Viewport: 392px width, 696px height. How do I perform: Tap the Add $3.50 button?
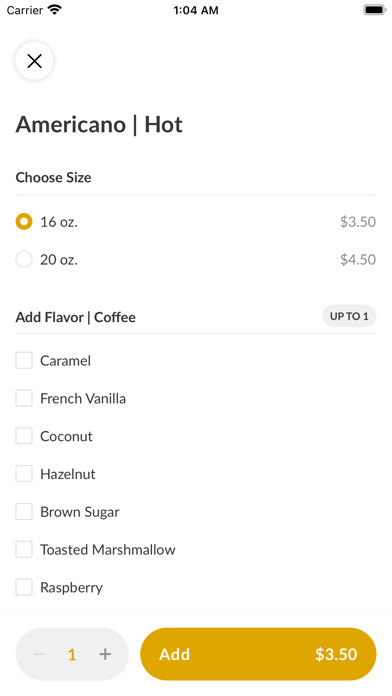pyautogui.click(x=258, y=654)
